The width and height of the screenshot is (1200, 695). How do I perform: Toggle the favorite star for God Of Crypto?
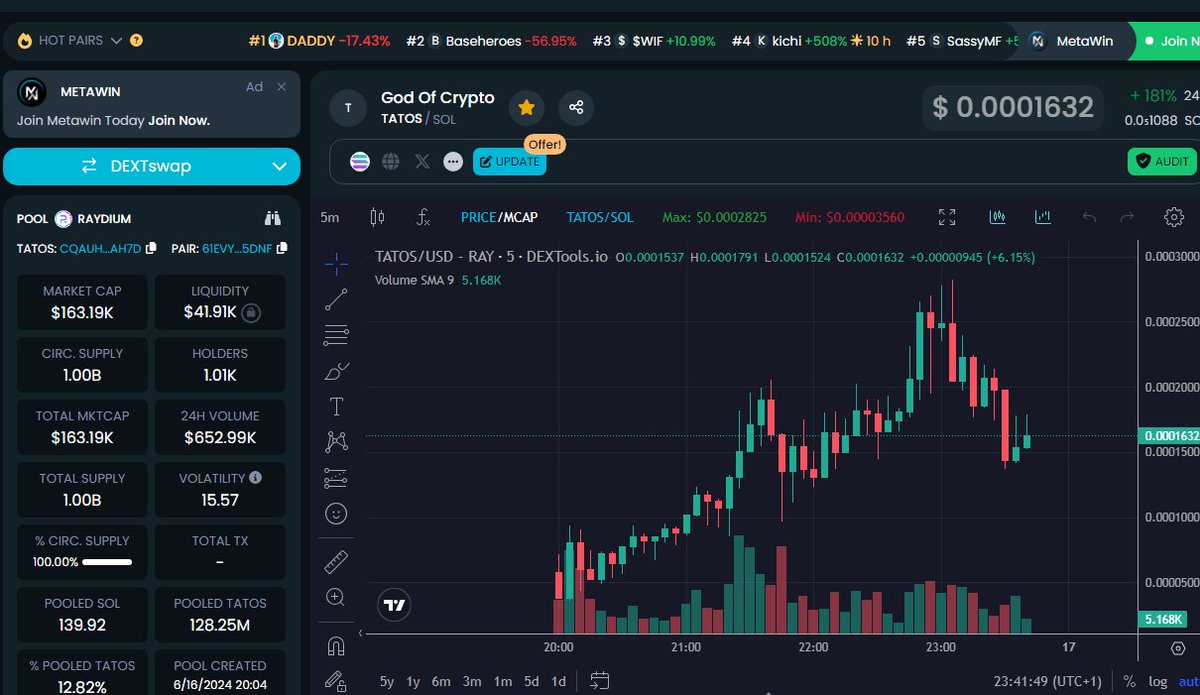(526, 107)
